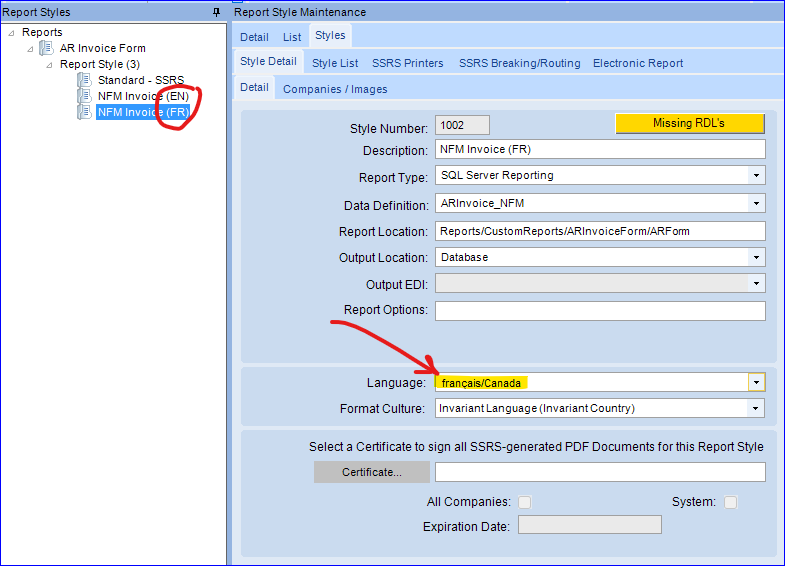Select Report Style (3) tree label
This screenshot has height=566, width=785.
100,64
